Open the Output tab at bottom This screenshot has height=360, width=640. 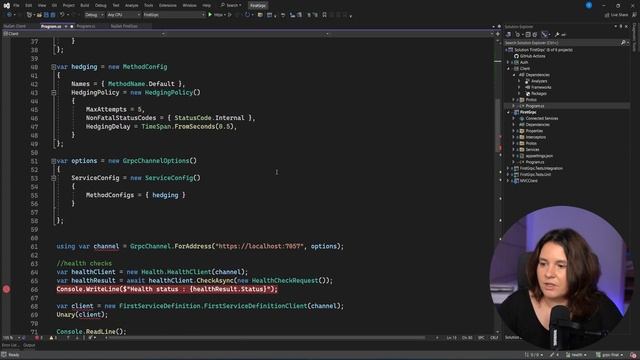[x=29, y=345]
